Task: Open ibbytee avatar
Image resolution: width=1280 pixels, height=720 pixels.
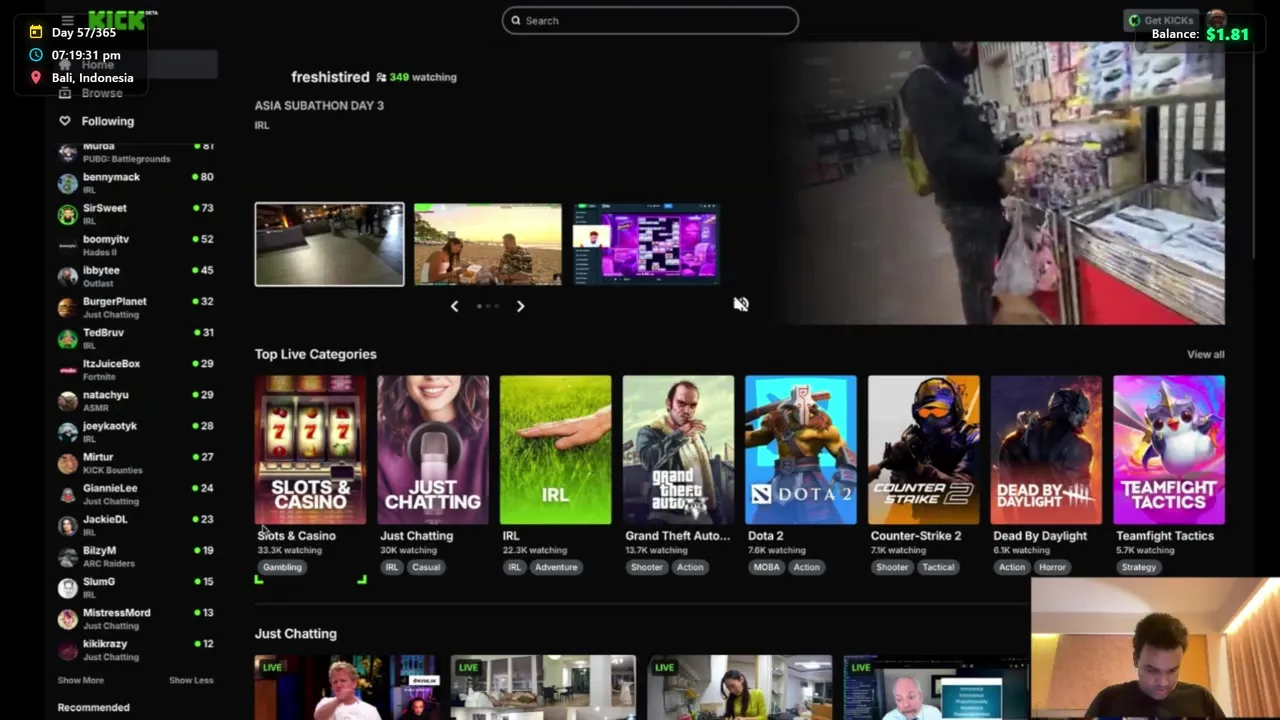Action: point(67,276)
